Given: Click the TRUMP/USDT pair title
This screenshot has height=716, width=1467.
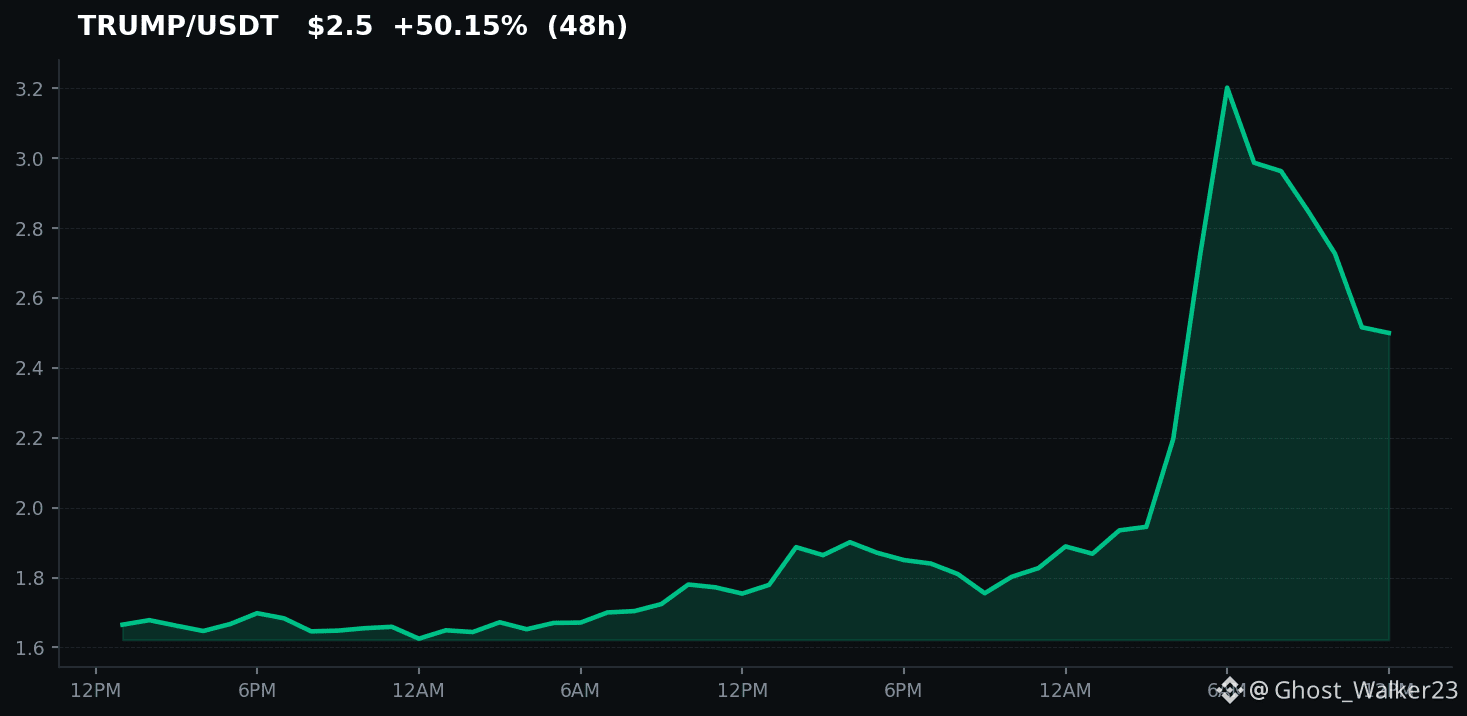Looking at the screenshot, I should pyautogui.click(x=178, y=27).
